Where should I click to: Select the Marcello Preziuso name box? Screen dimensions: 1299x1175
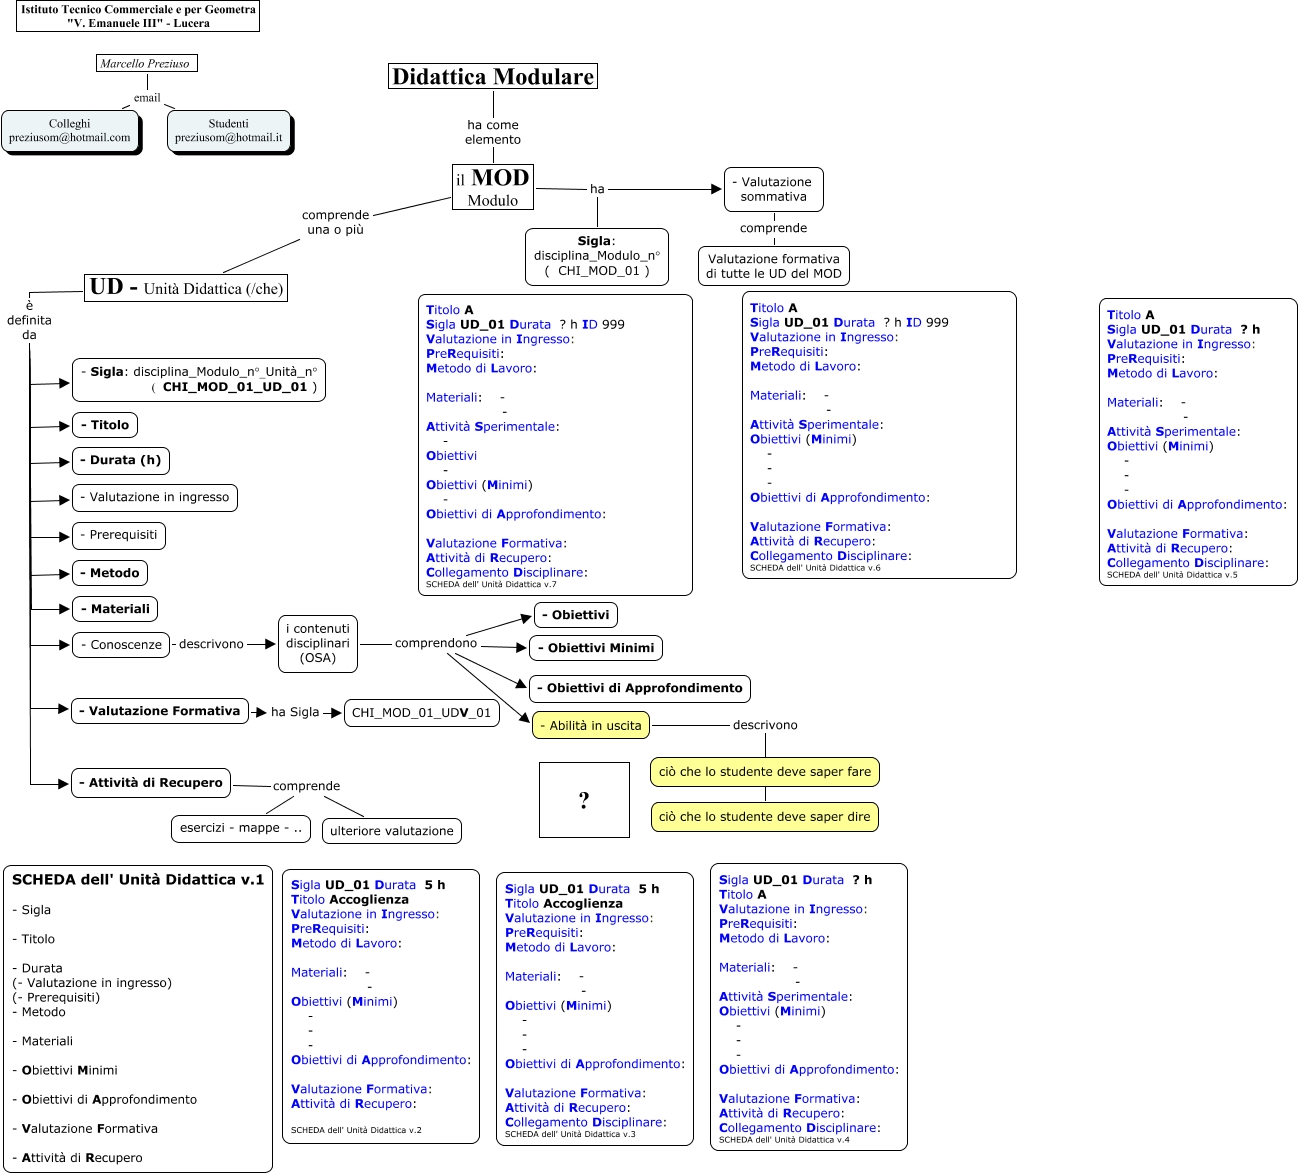point(146,63)
